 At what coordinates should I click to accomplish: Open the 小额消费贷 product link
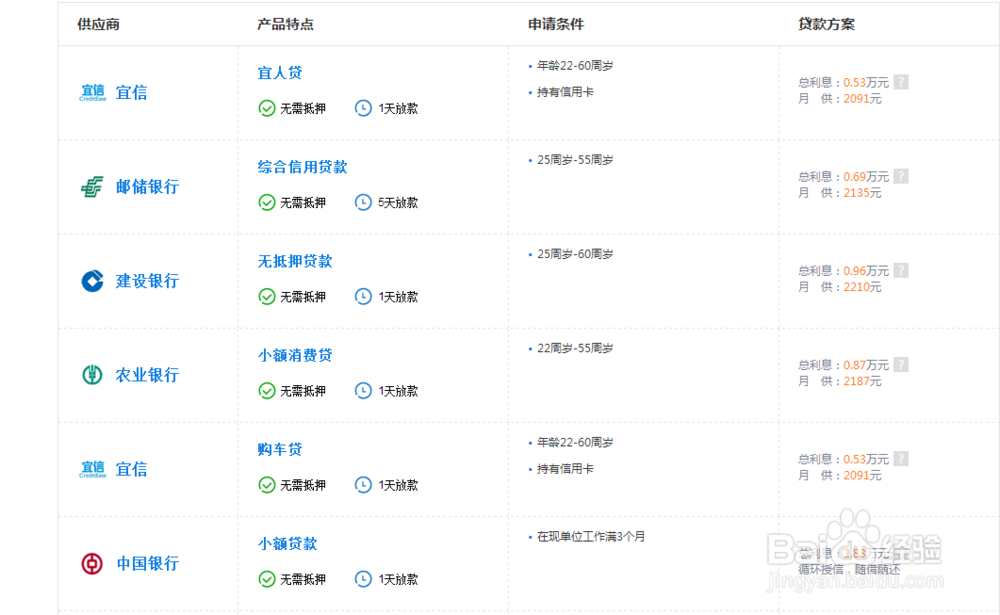coord(295,355)
